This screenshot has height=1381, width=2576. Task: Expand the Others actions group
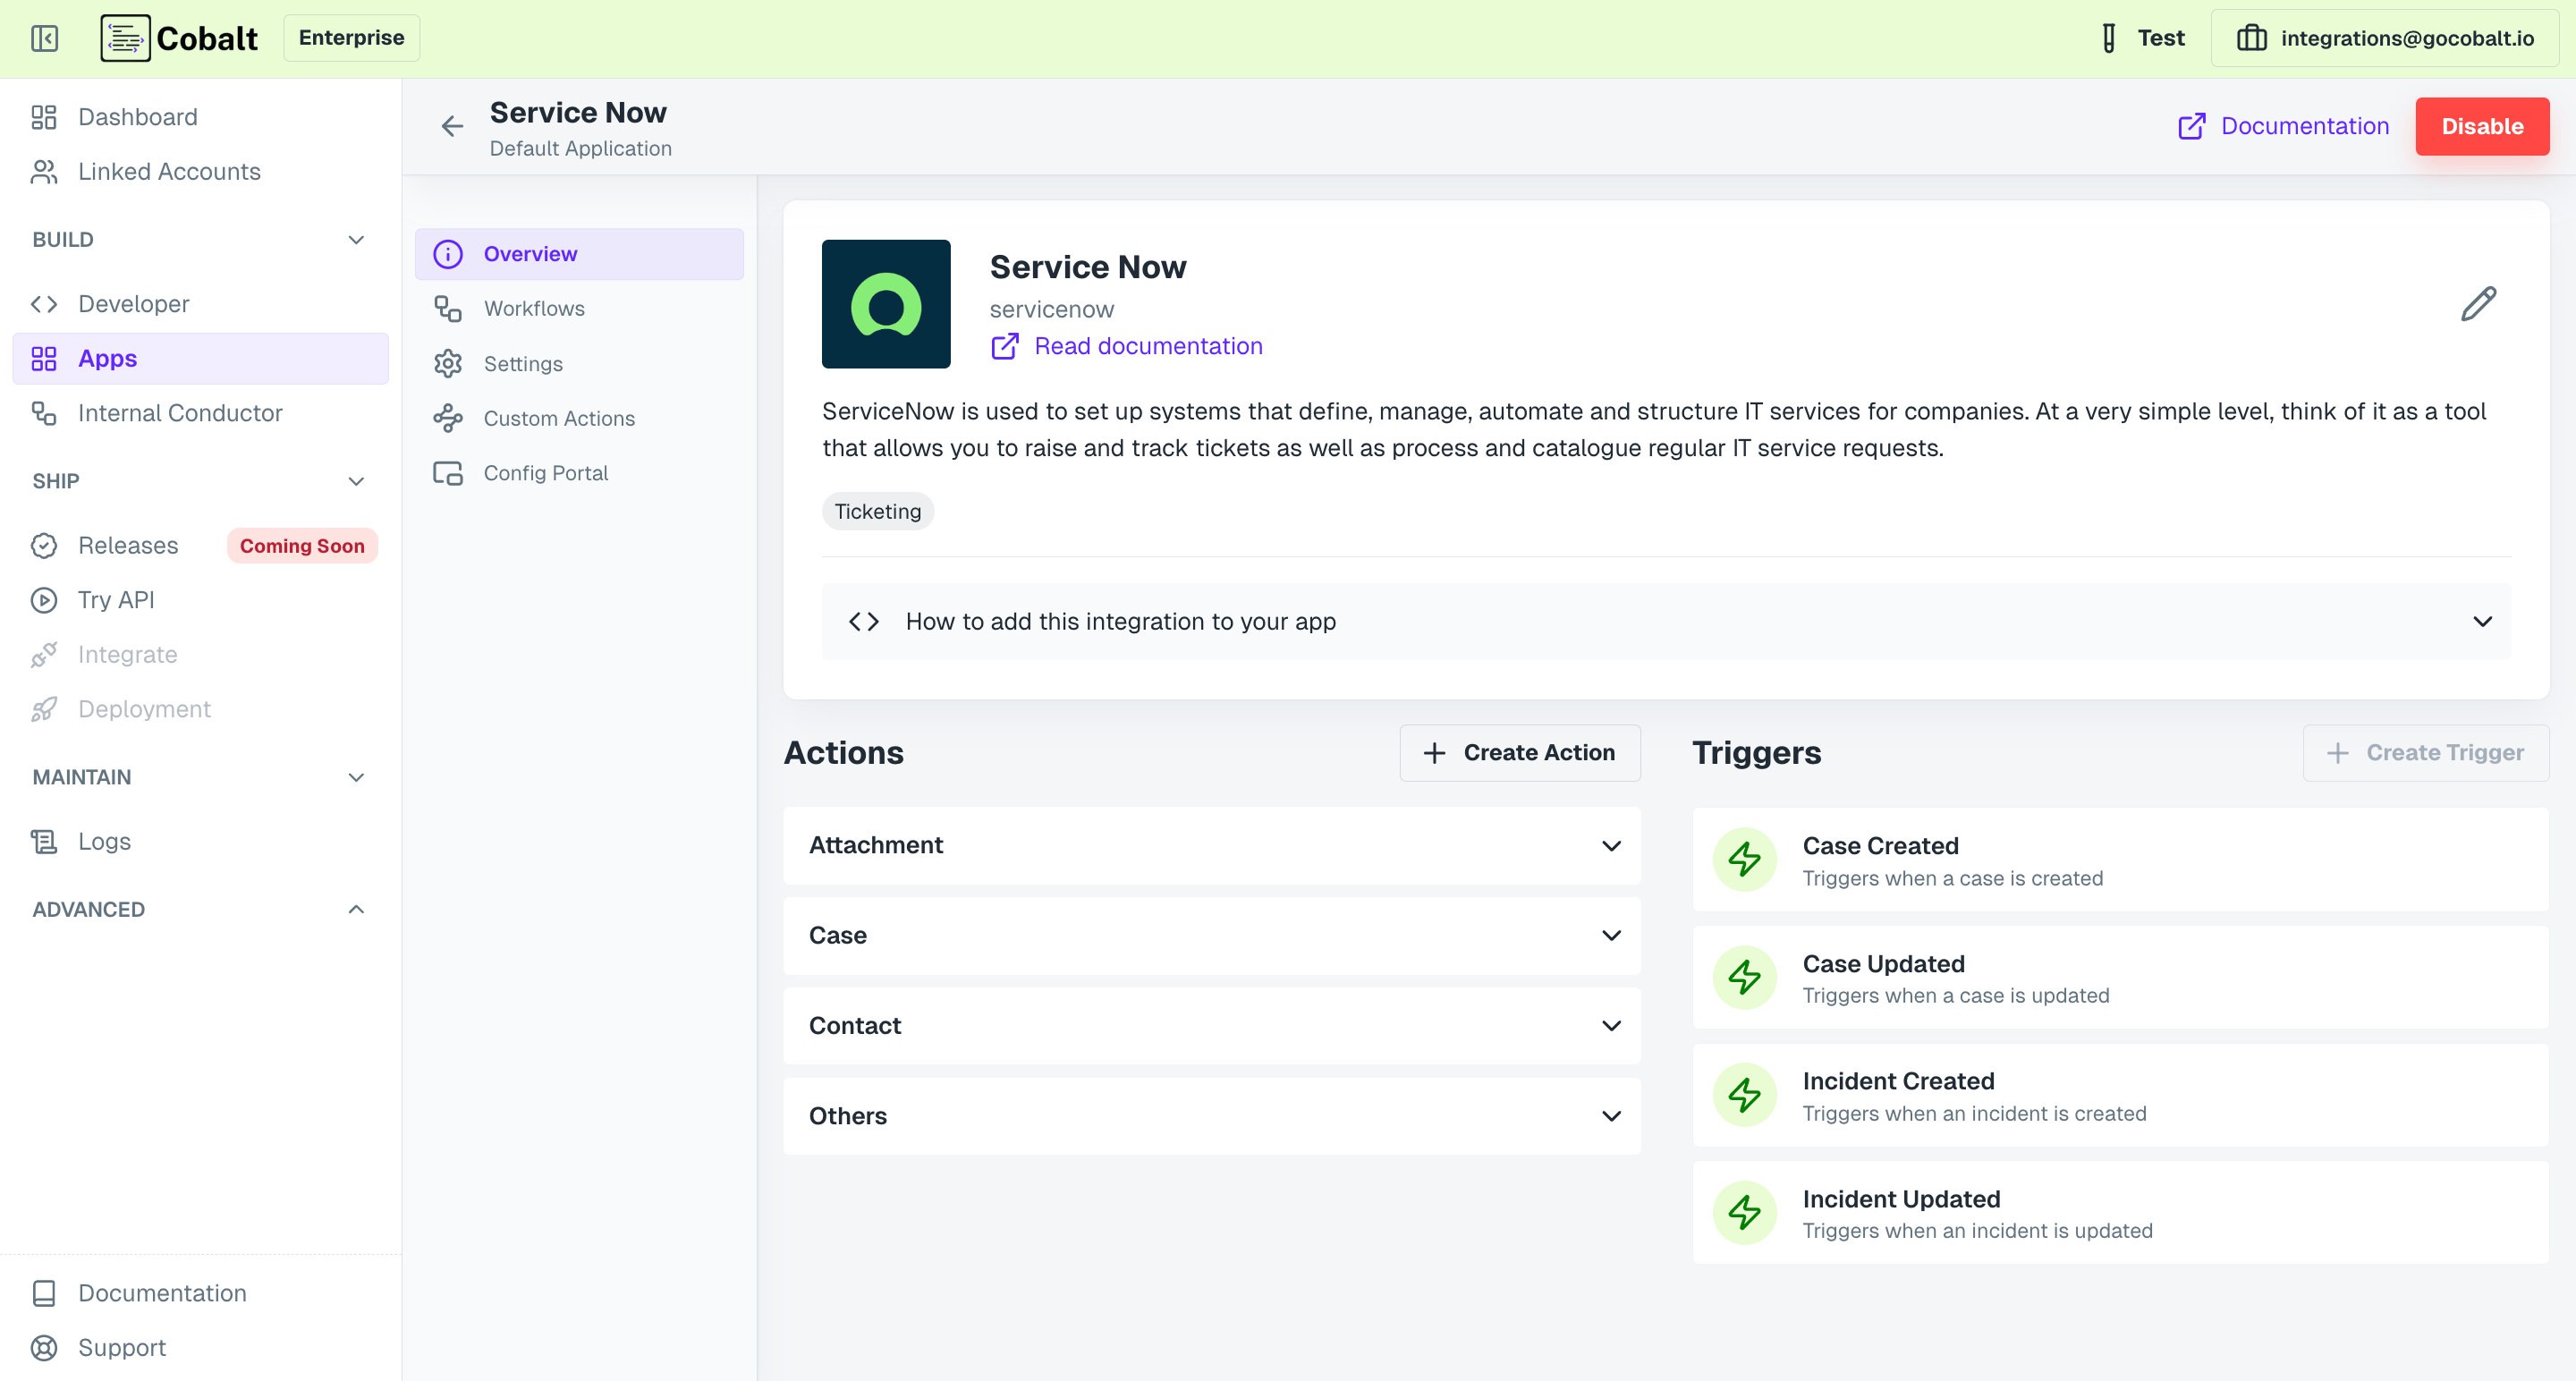click(x=1212, y=1116)
